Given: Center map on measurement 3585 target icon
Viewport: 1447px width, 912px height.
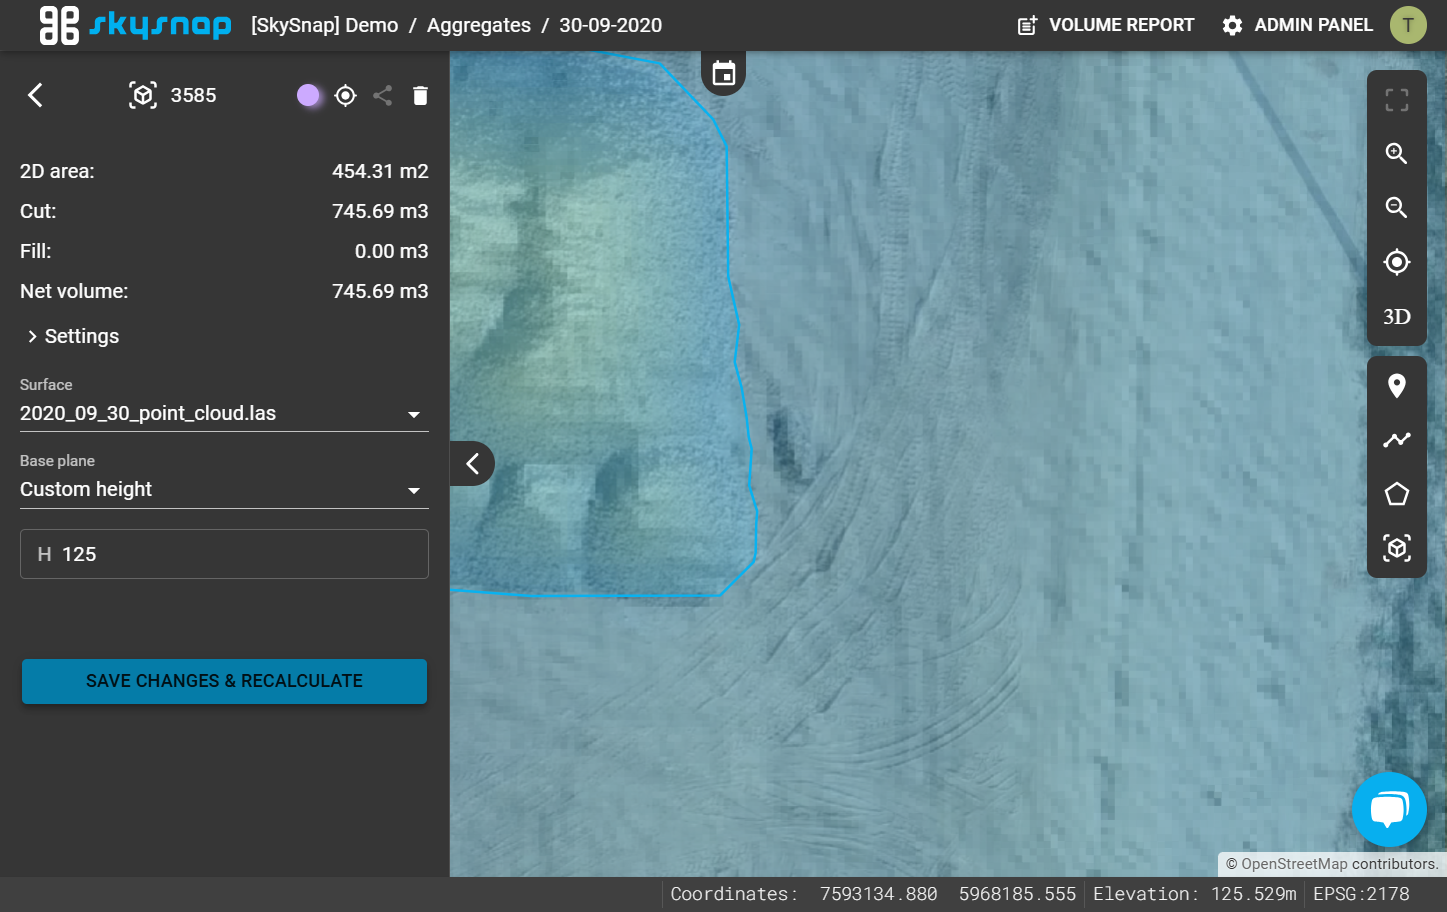Looking at the screenshot, I should click(346, 95).
